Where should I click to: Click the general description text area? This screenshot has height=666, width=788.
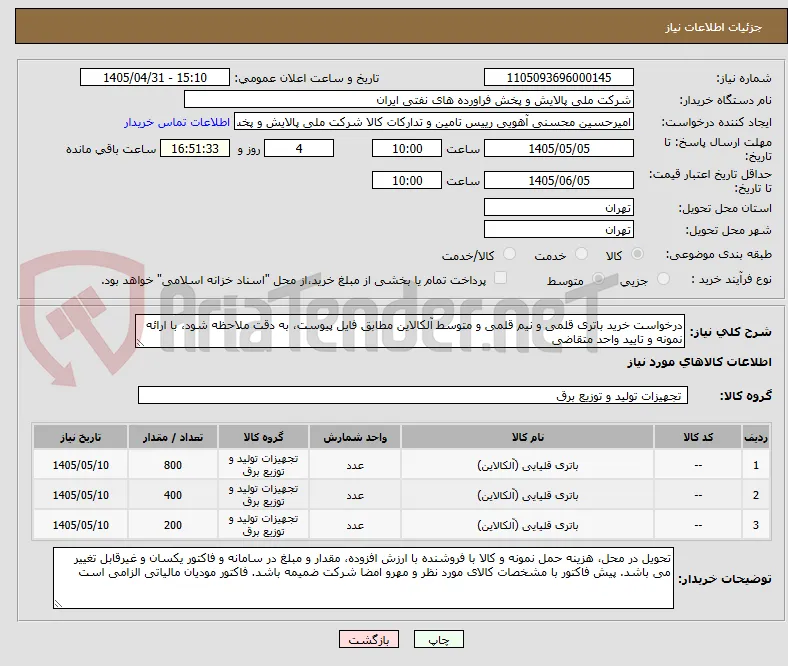pos(410,331)
